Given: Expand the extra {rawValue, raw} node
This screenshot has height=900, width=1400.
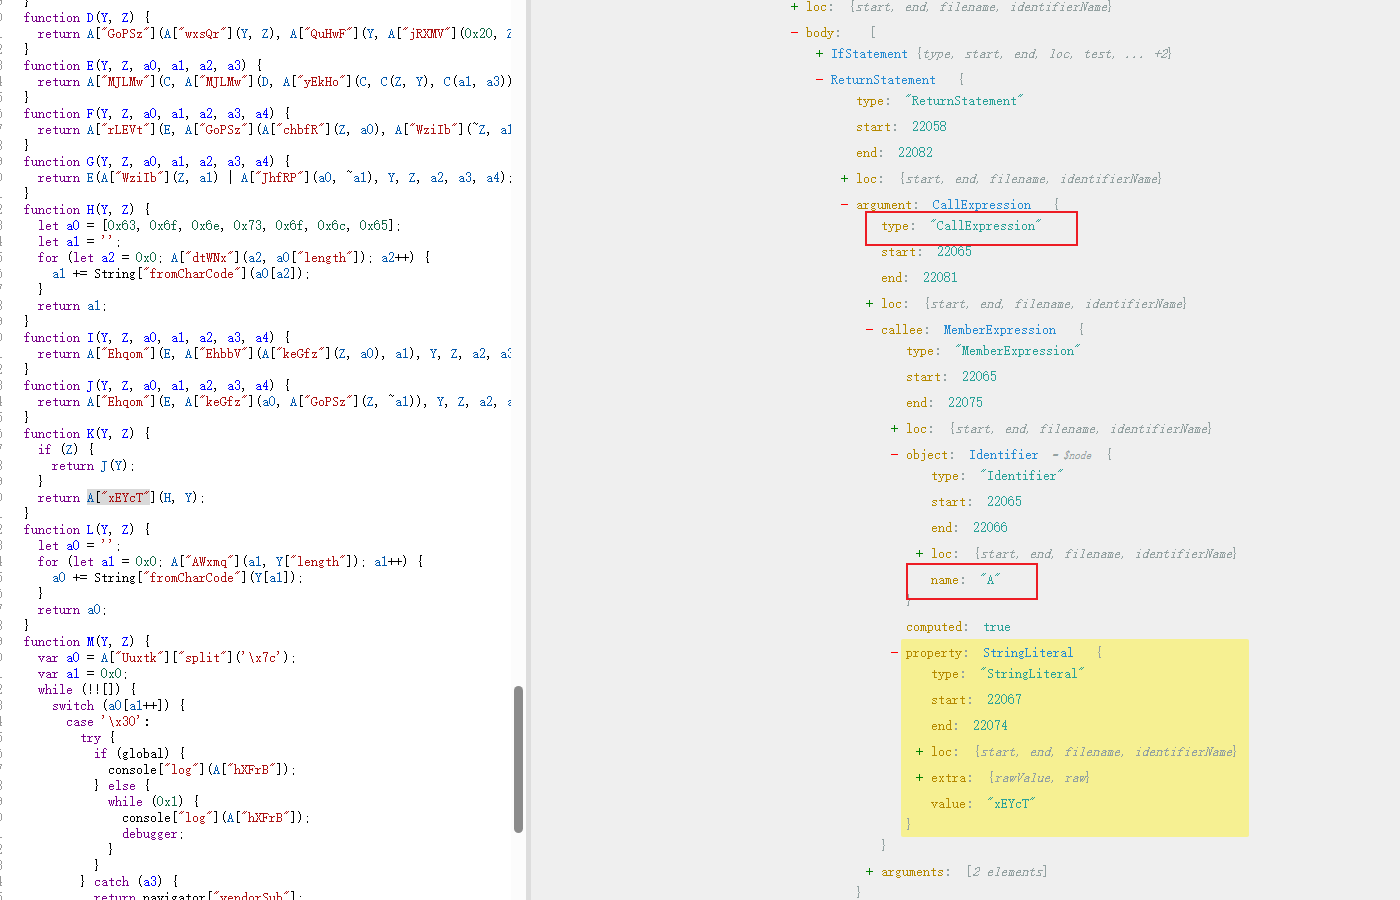Looking at the screenshot, I should [x=919, y=778].
